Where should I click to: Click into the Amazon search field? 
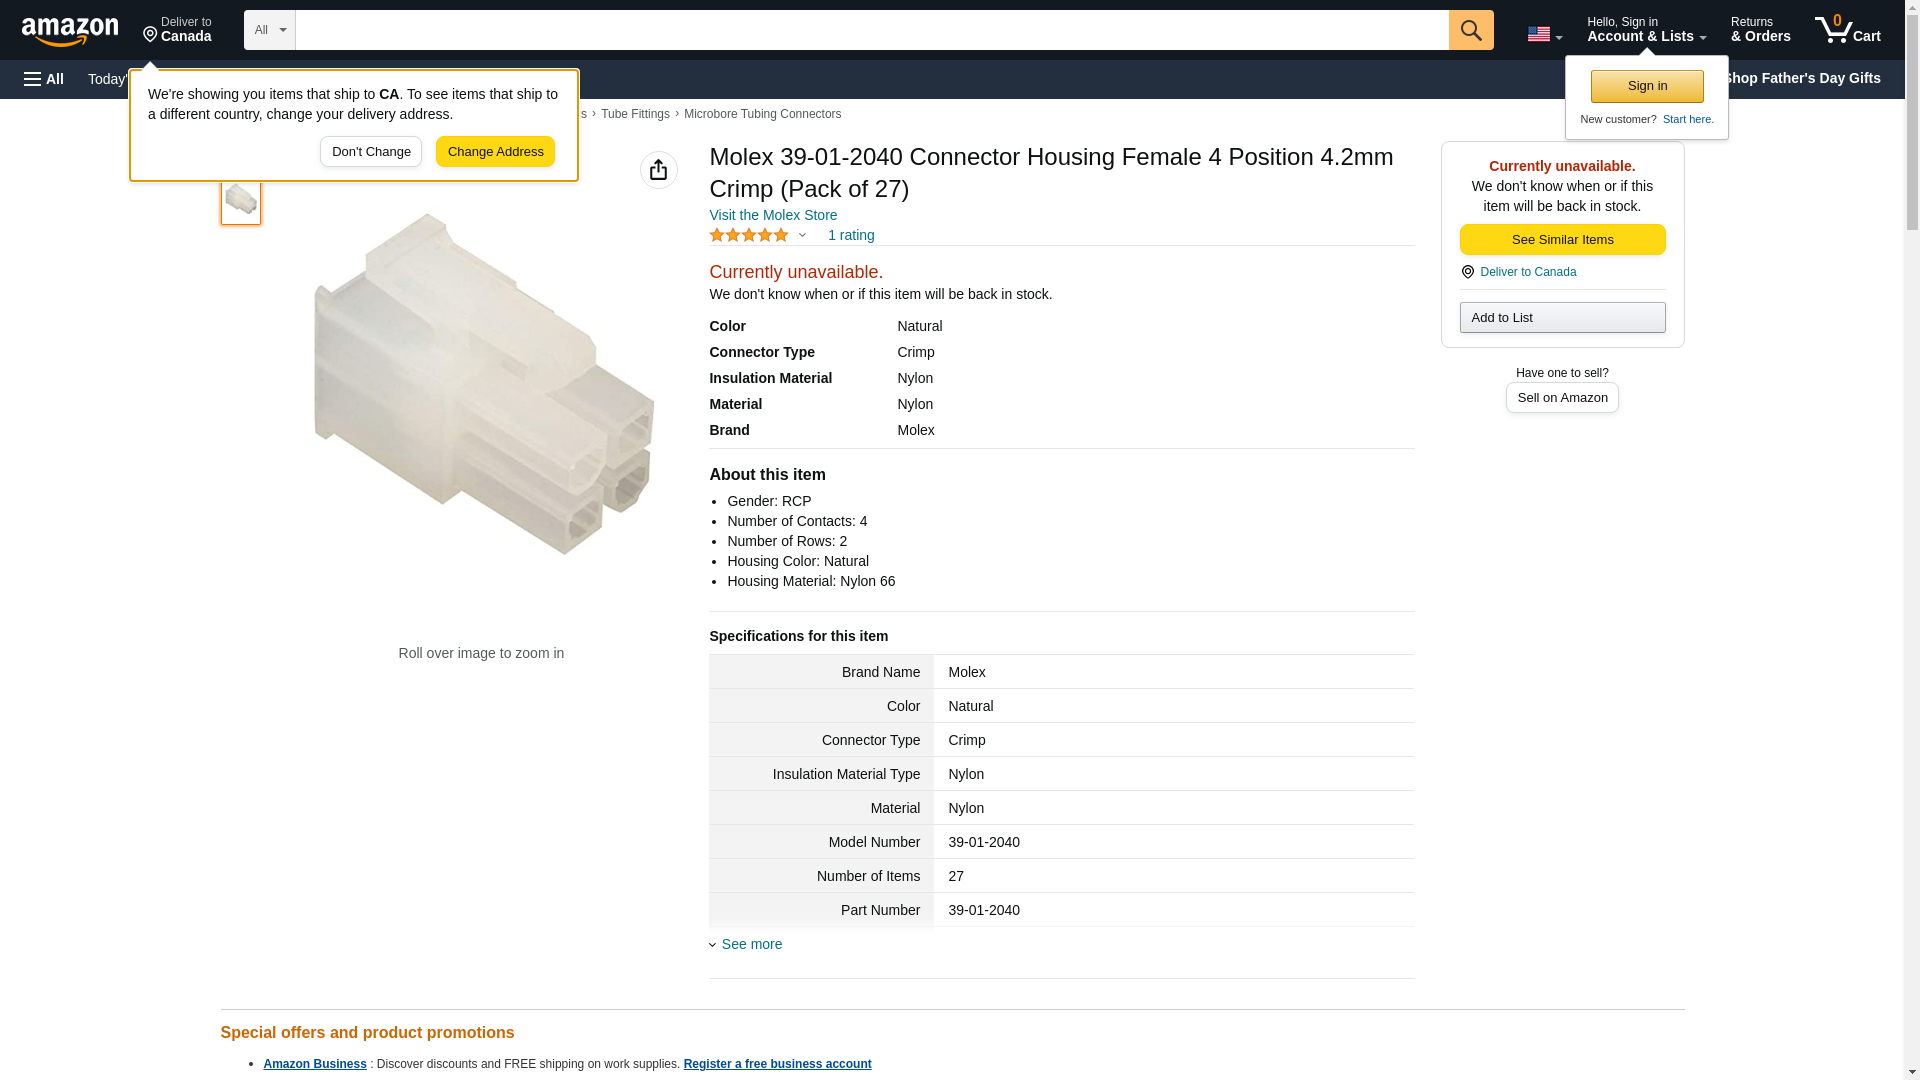pyautogui.click(x=871, y=30)
